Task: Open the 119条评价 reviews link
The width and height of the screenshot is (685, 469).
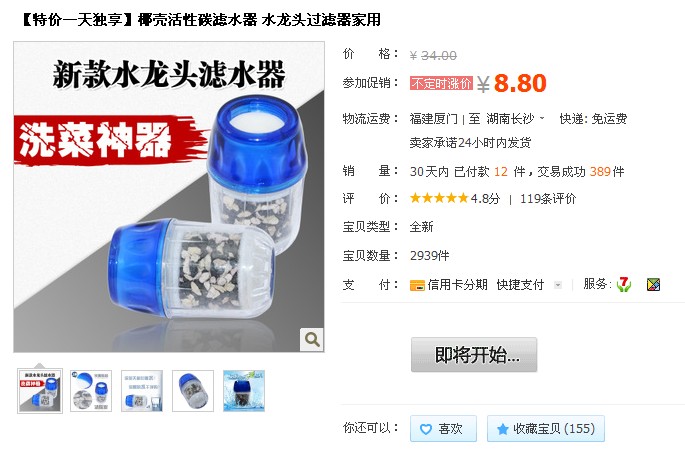Action: point(548,199)
